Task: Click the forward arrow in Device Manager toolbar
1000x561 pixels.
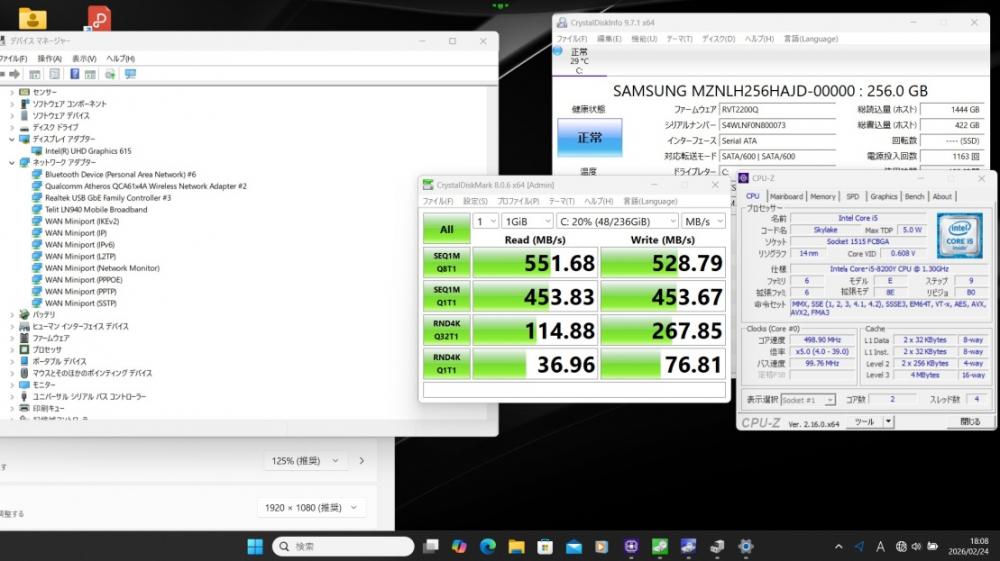Action: pyautogui.click(x=14, y=74)
